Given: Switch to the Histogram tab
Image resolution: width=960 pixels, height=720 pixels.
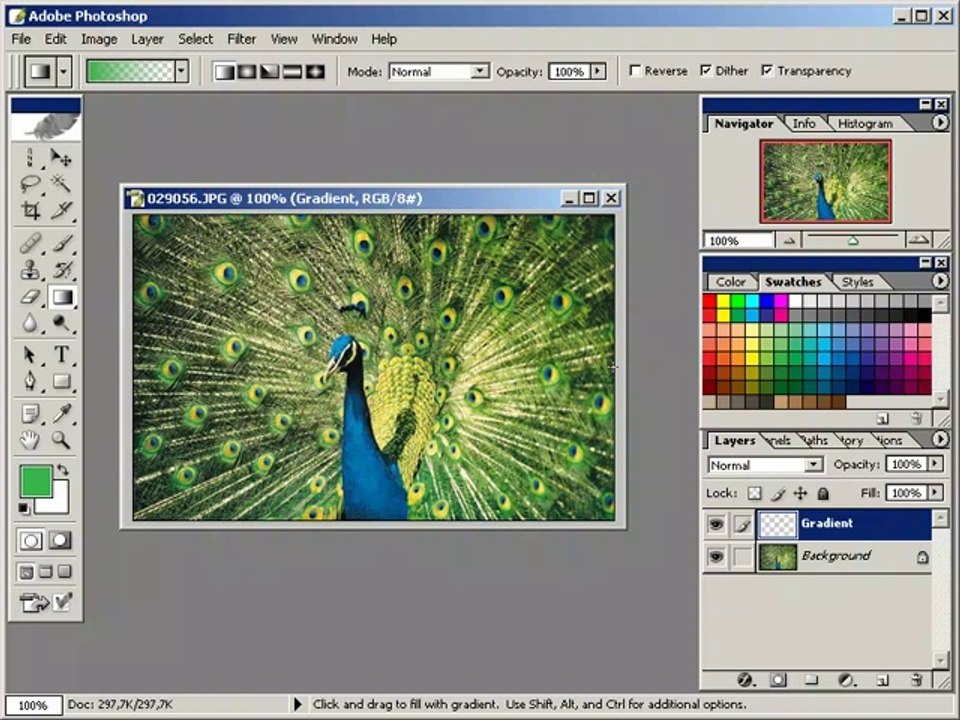Looking at the screenshot, I should (x=865, y=124).
